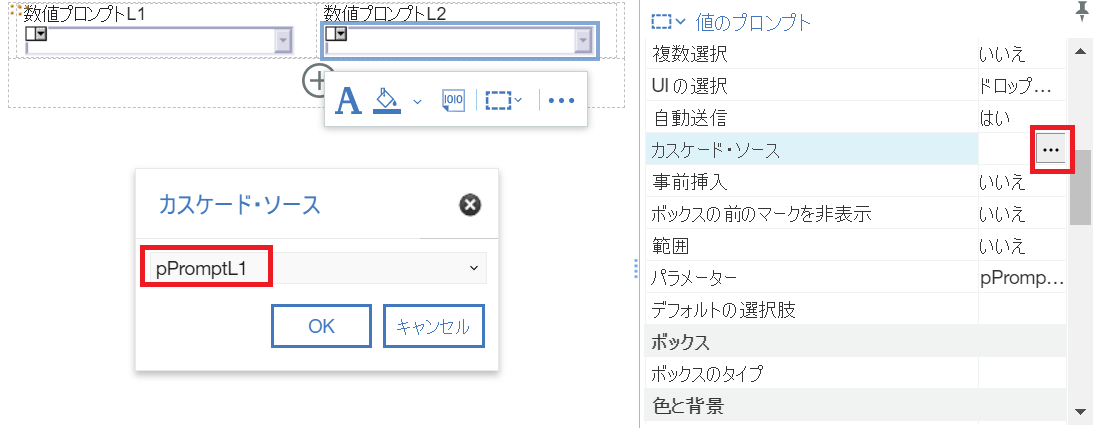Click the properties scrollbar down arrow
This screenshot has width=1102, height=428.
tap(1080, 411)
